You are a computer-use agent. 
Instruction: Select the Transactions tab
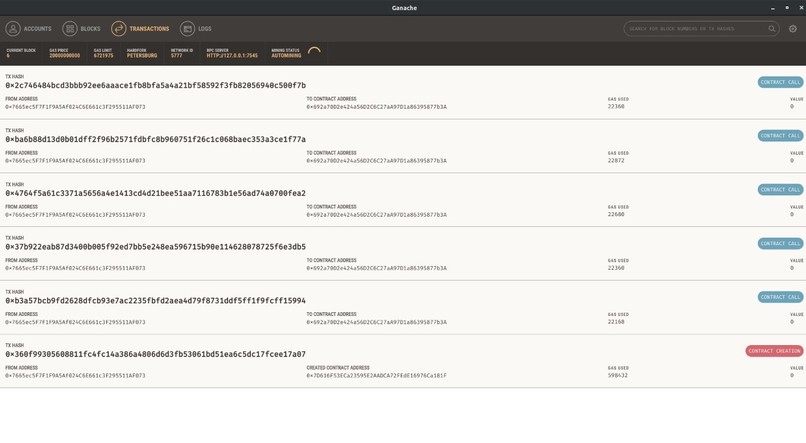(x=140, y=29)
